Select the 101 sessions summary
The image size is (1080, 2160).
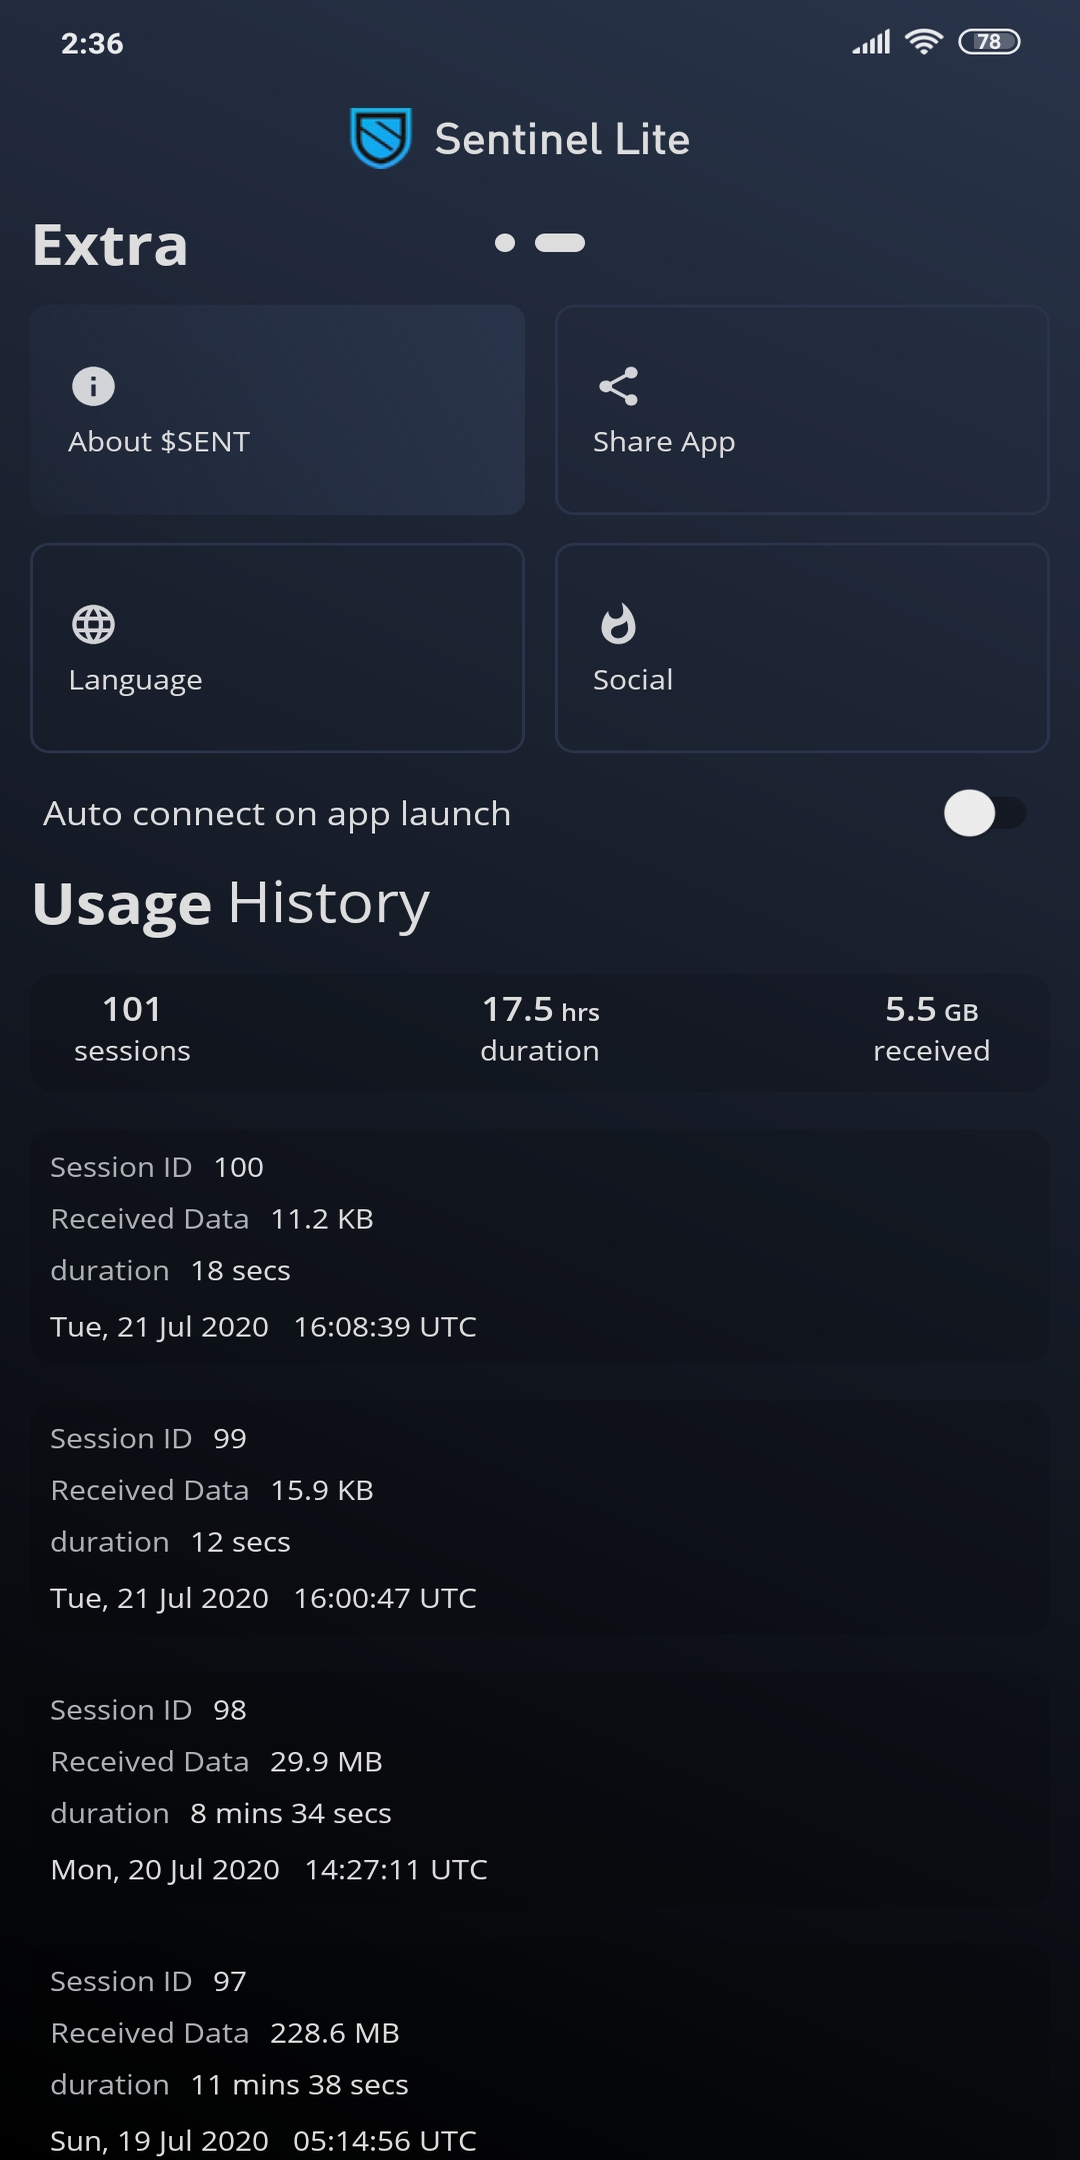click(x=132, y=1029)
